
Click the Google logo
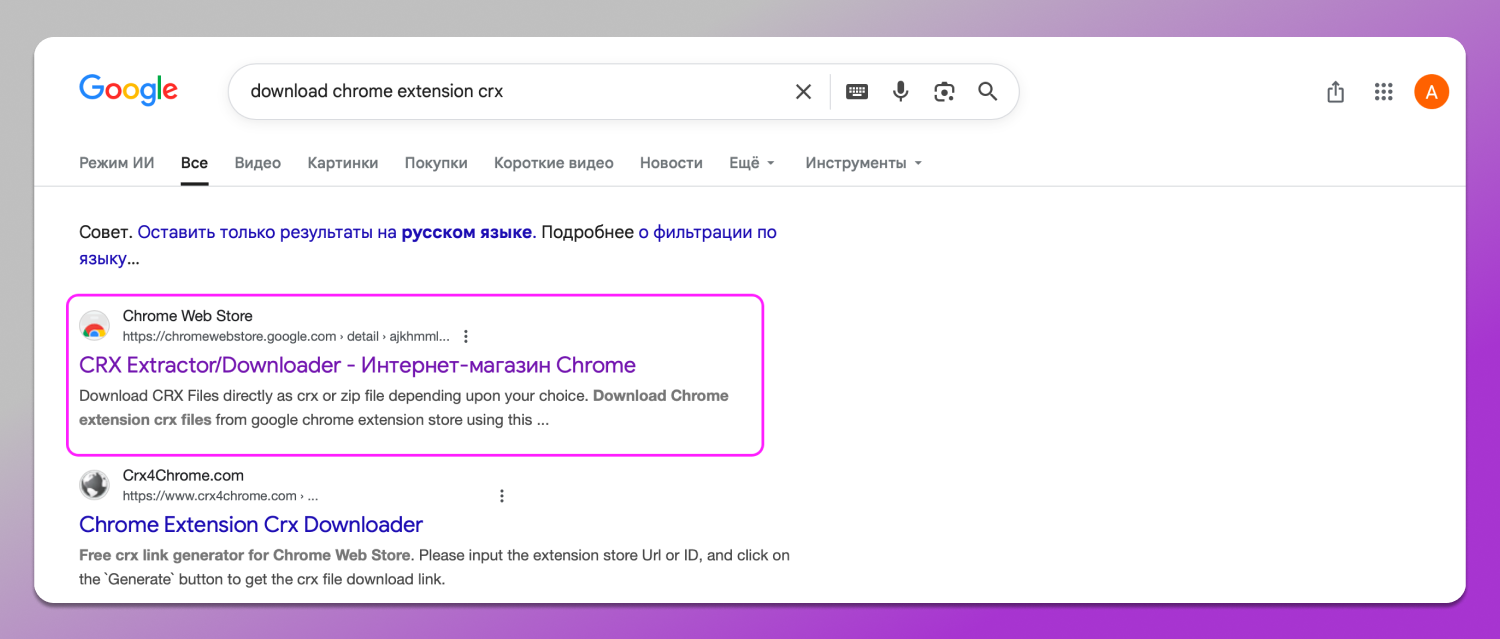point(128,90)
